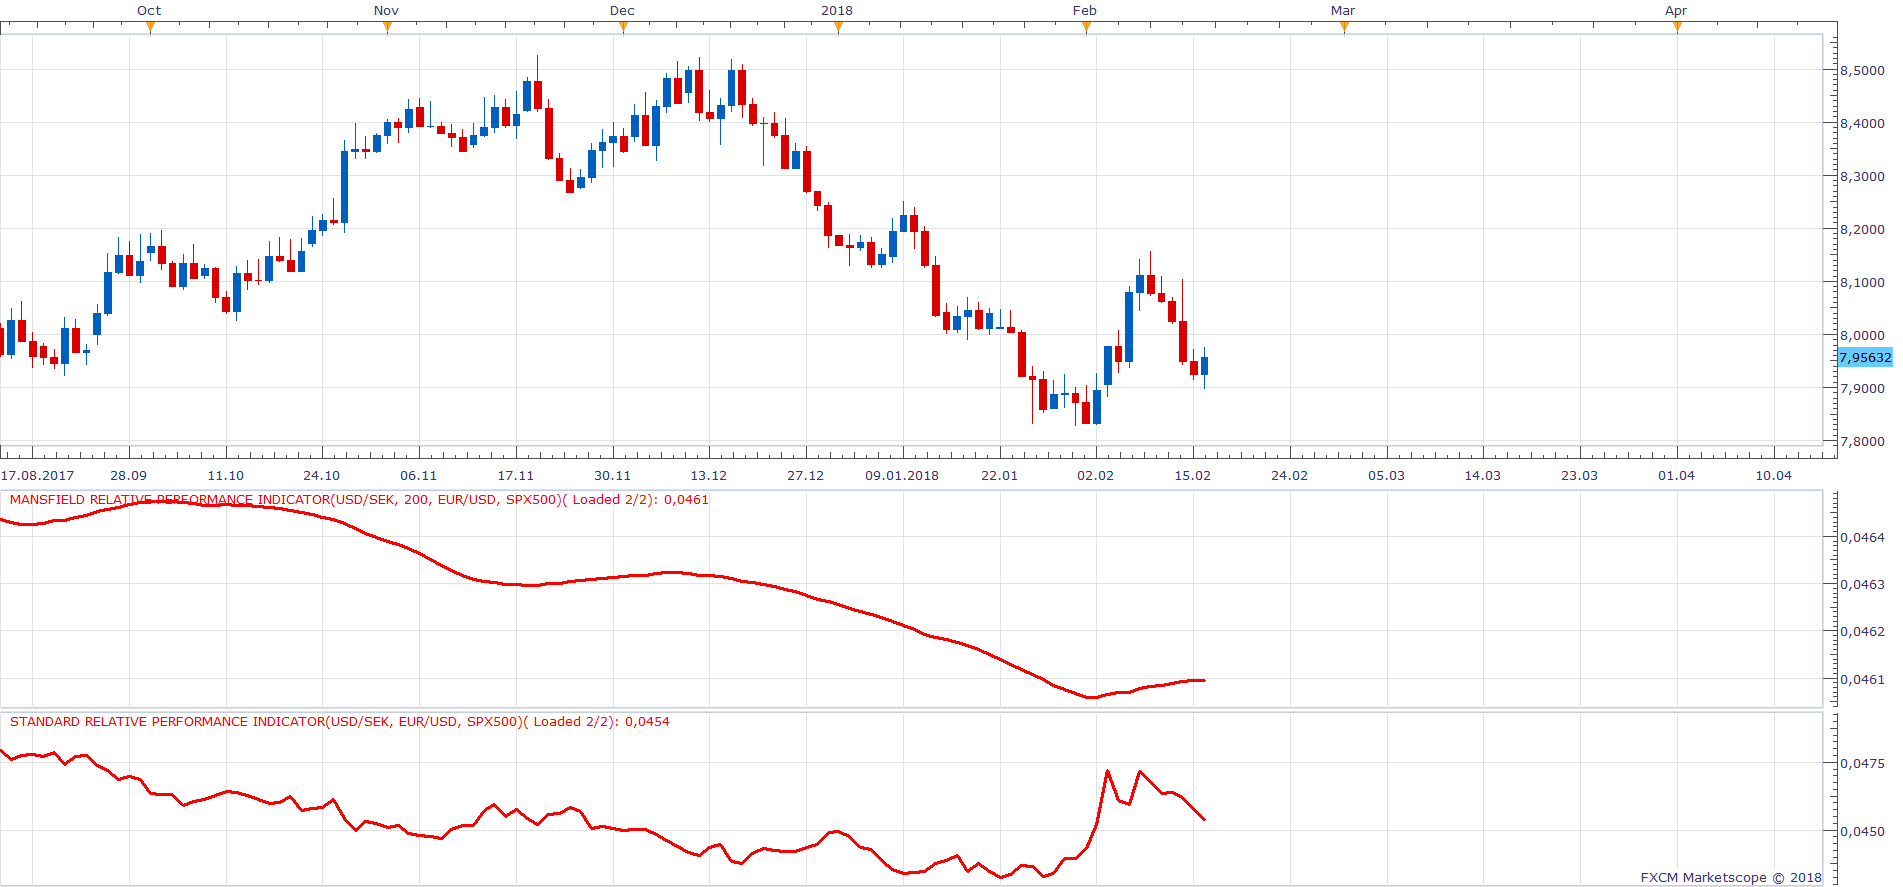Select the Mansfield Relative Performance Indicator label

tap(359, 499)
